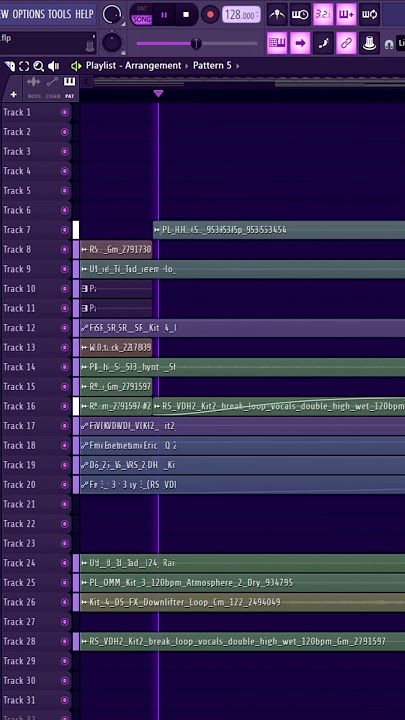405x720 pixels.
Task: Click the Pattern 5 breadcrumb
Action: (x=212, y=66)
